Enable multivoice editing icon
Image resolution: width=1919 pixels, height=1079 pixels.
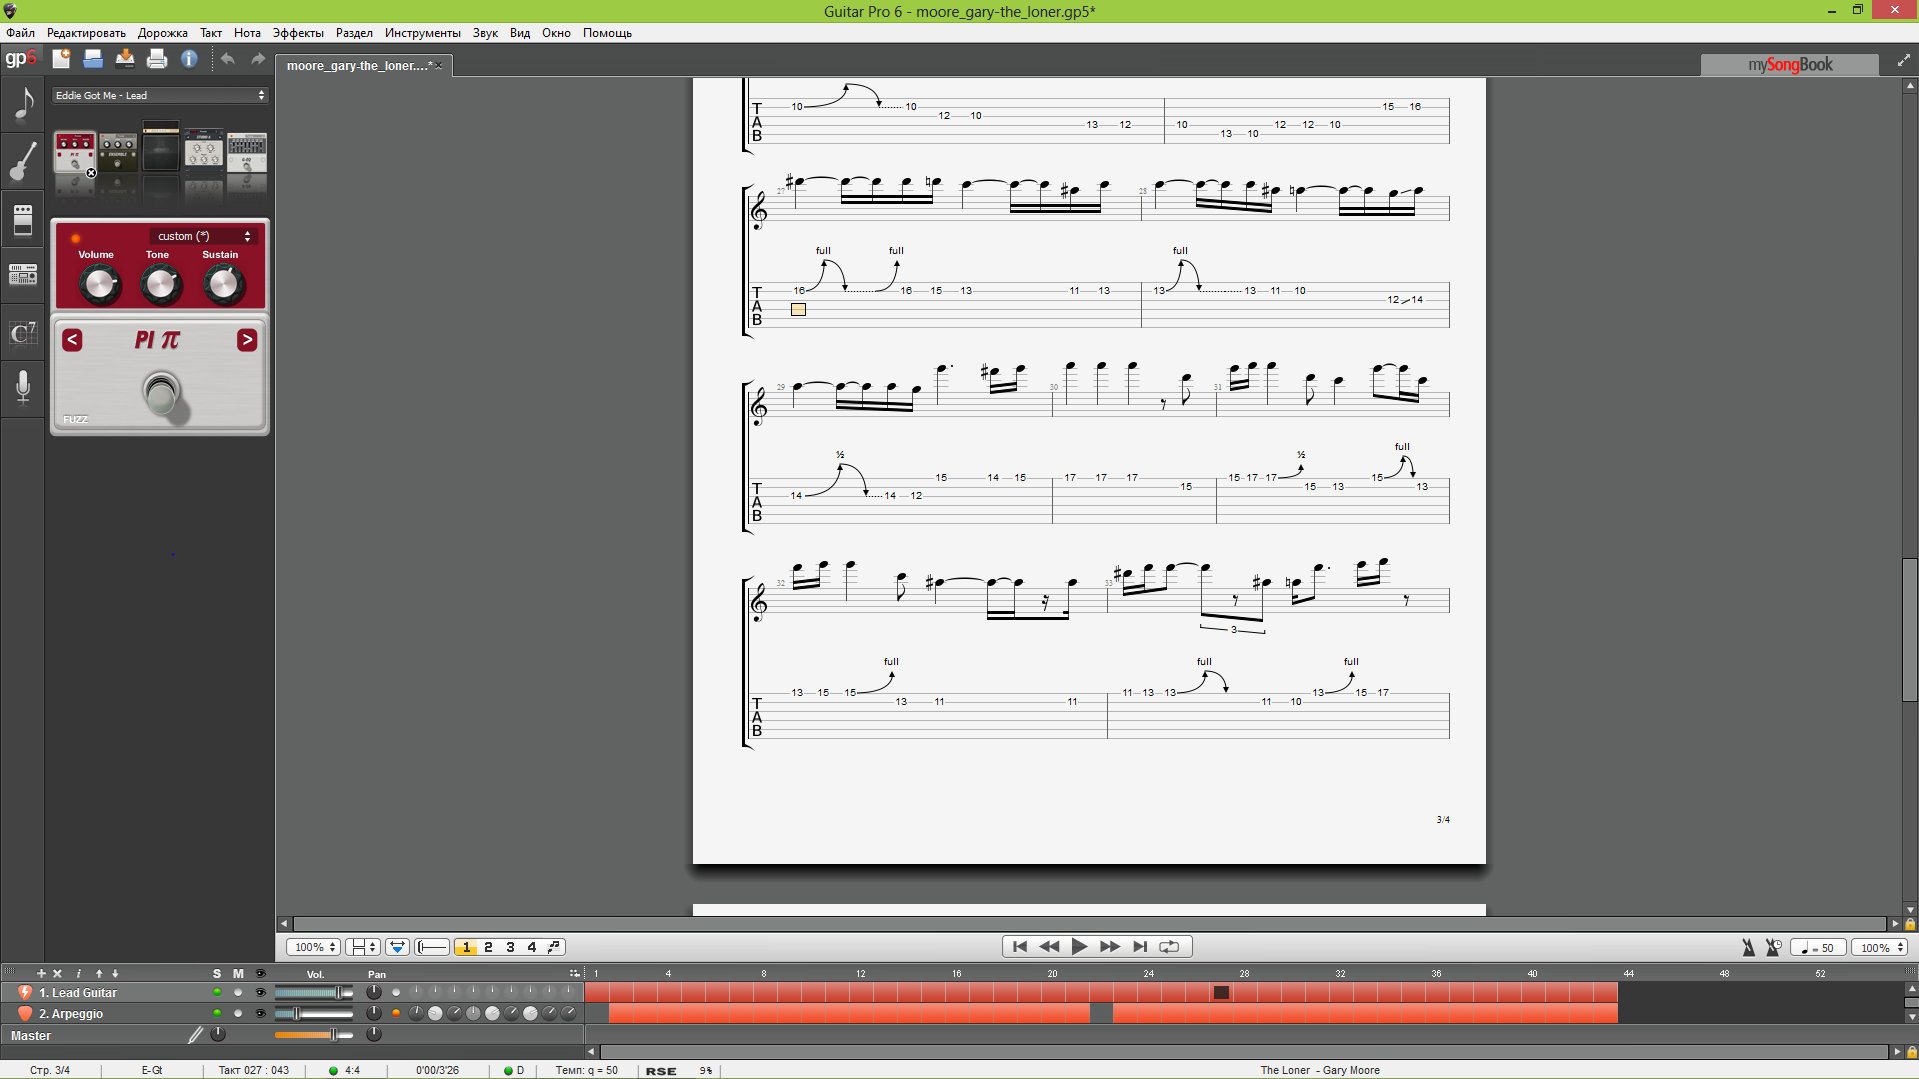point(554,947)
